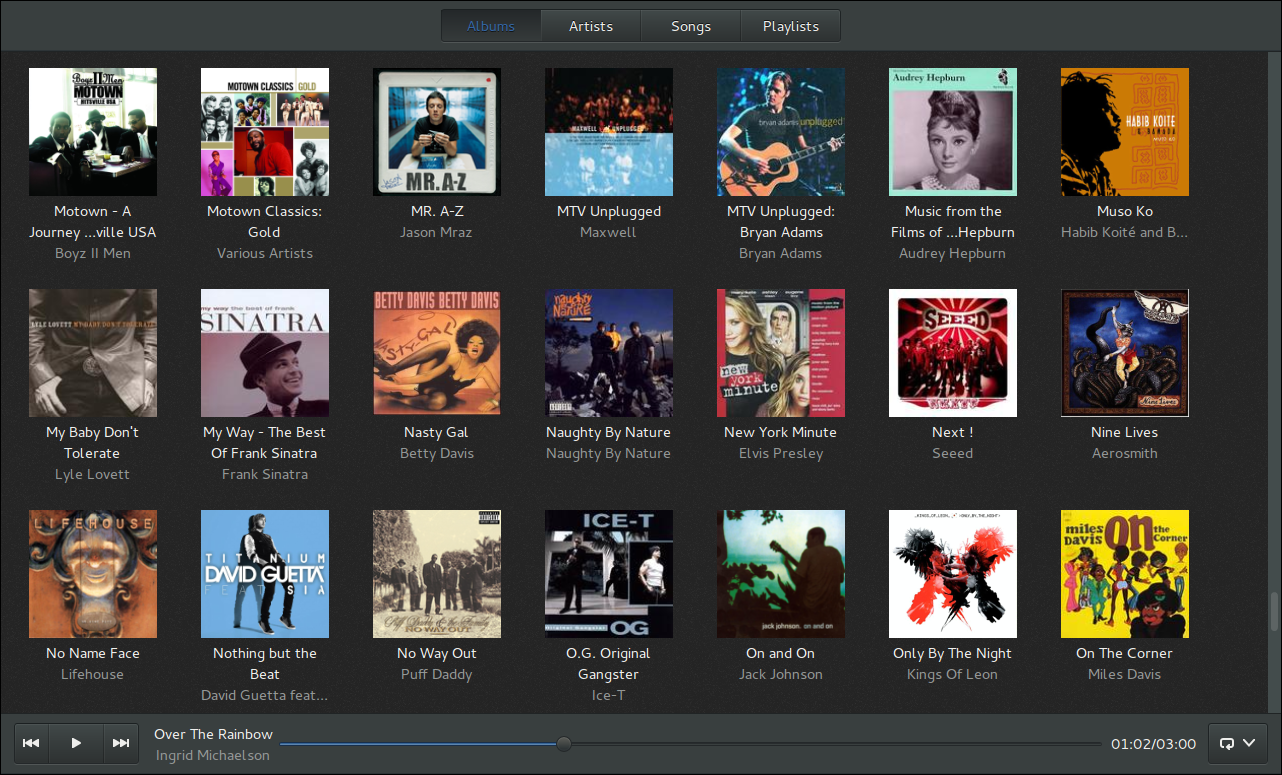Open the Only By The Night cover
Screen dimensions: 1282x775
tap(953, 574)
